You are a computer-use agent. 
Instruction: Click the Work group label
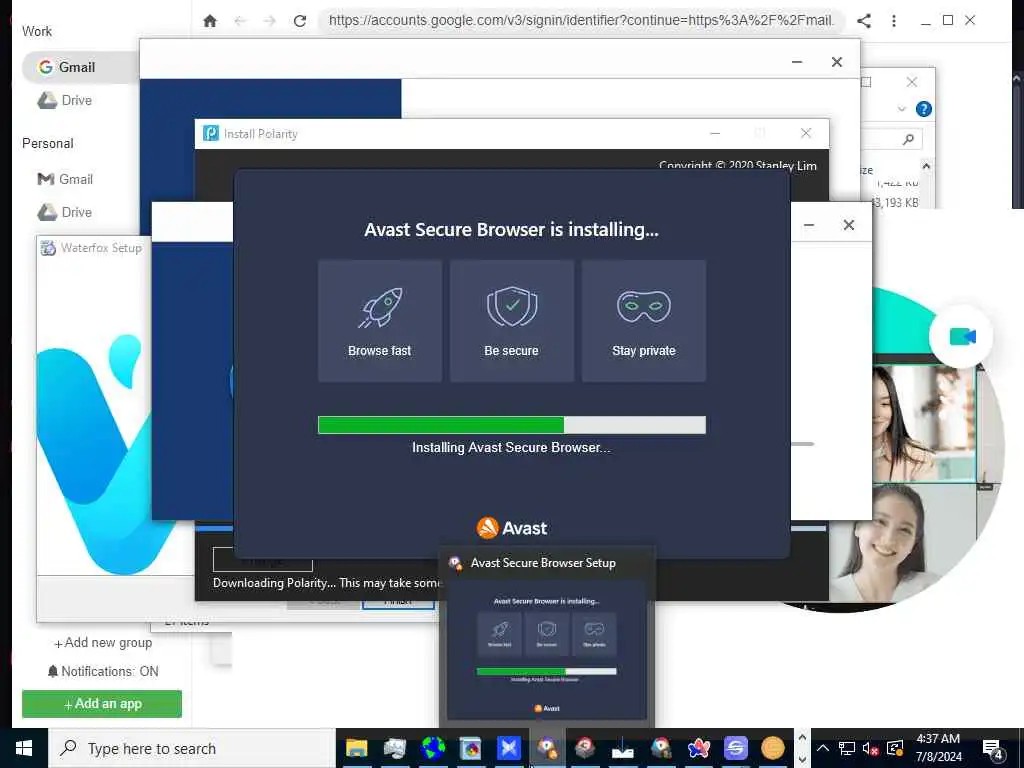37,31
